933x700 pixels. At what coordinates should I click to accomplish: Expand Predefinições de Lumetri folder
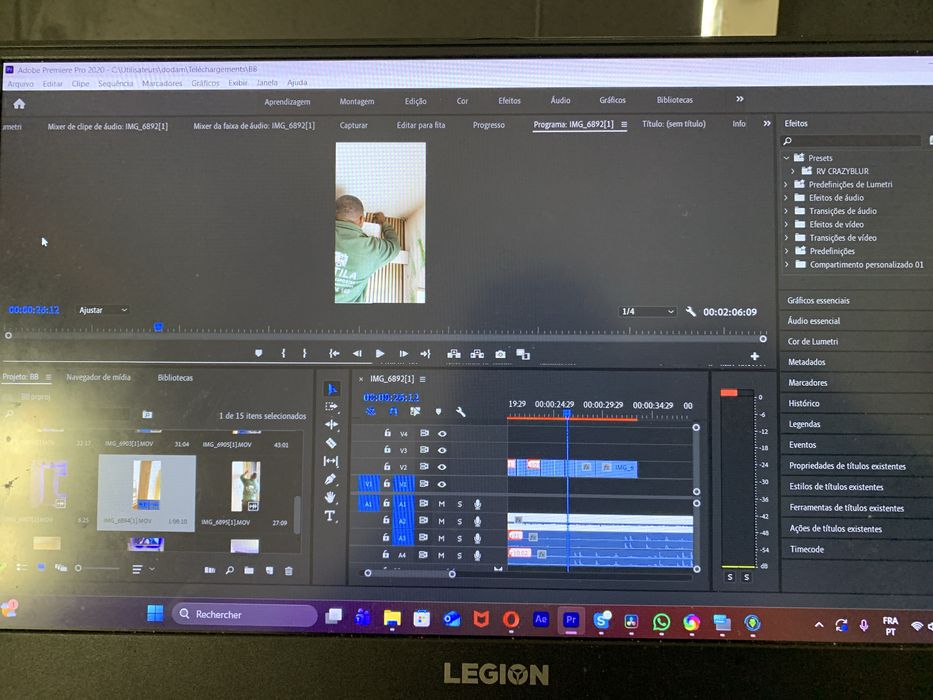[787, 185]
